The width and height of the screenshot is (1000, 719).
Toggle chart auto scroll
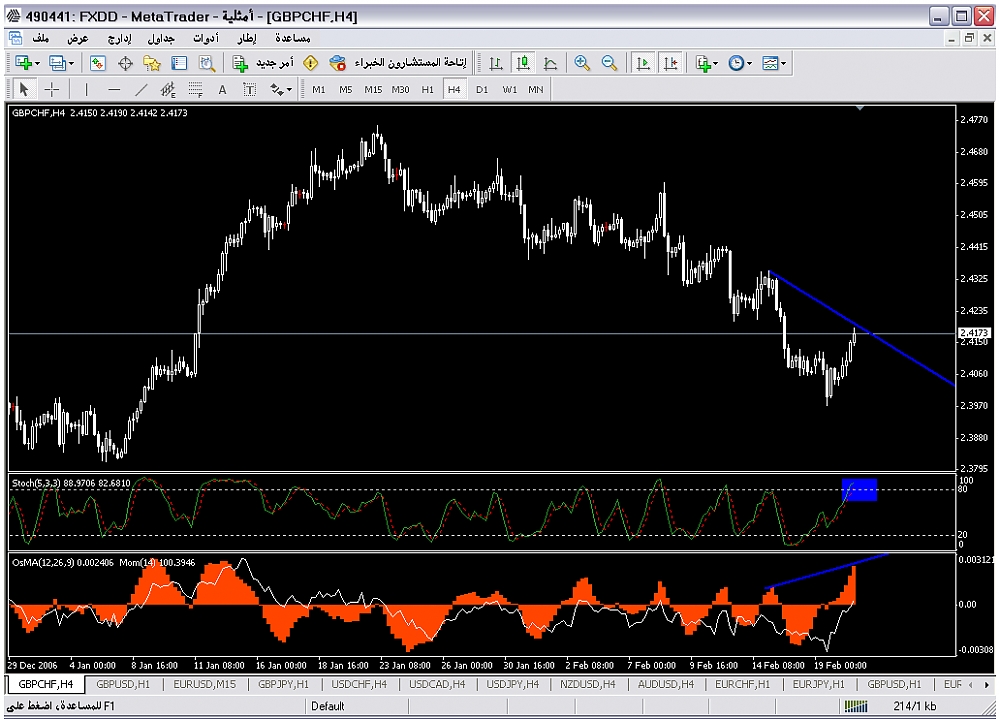click(x=643, y=63)
